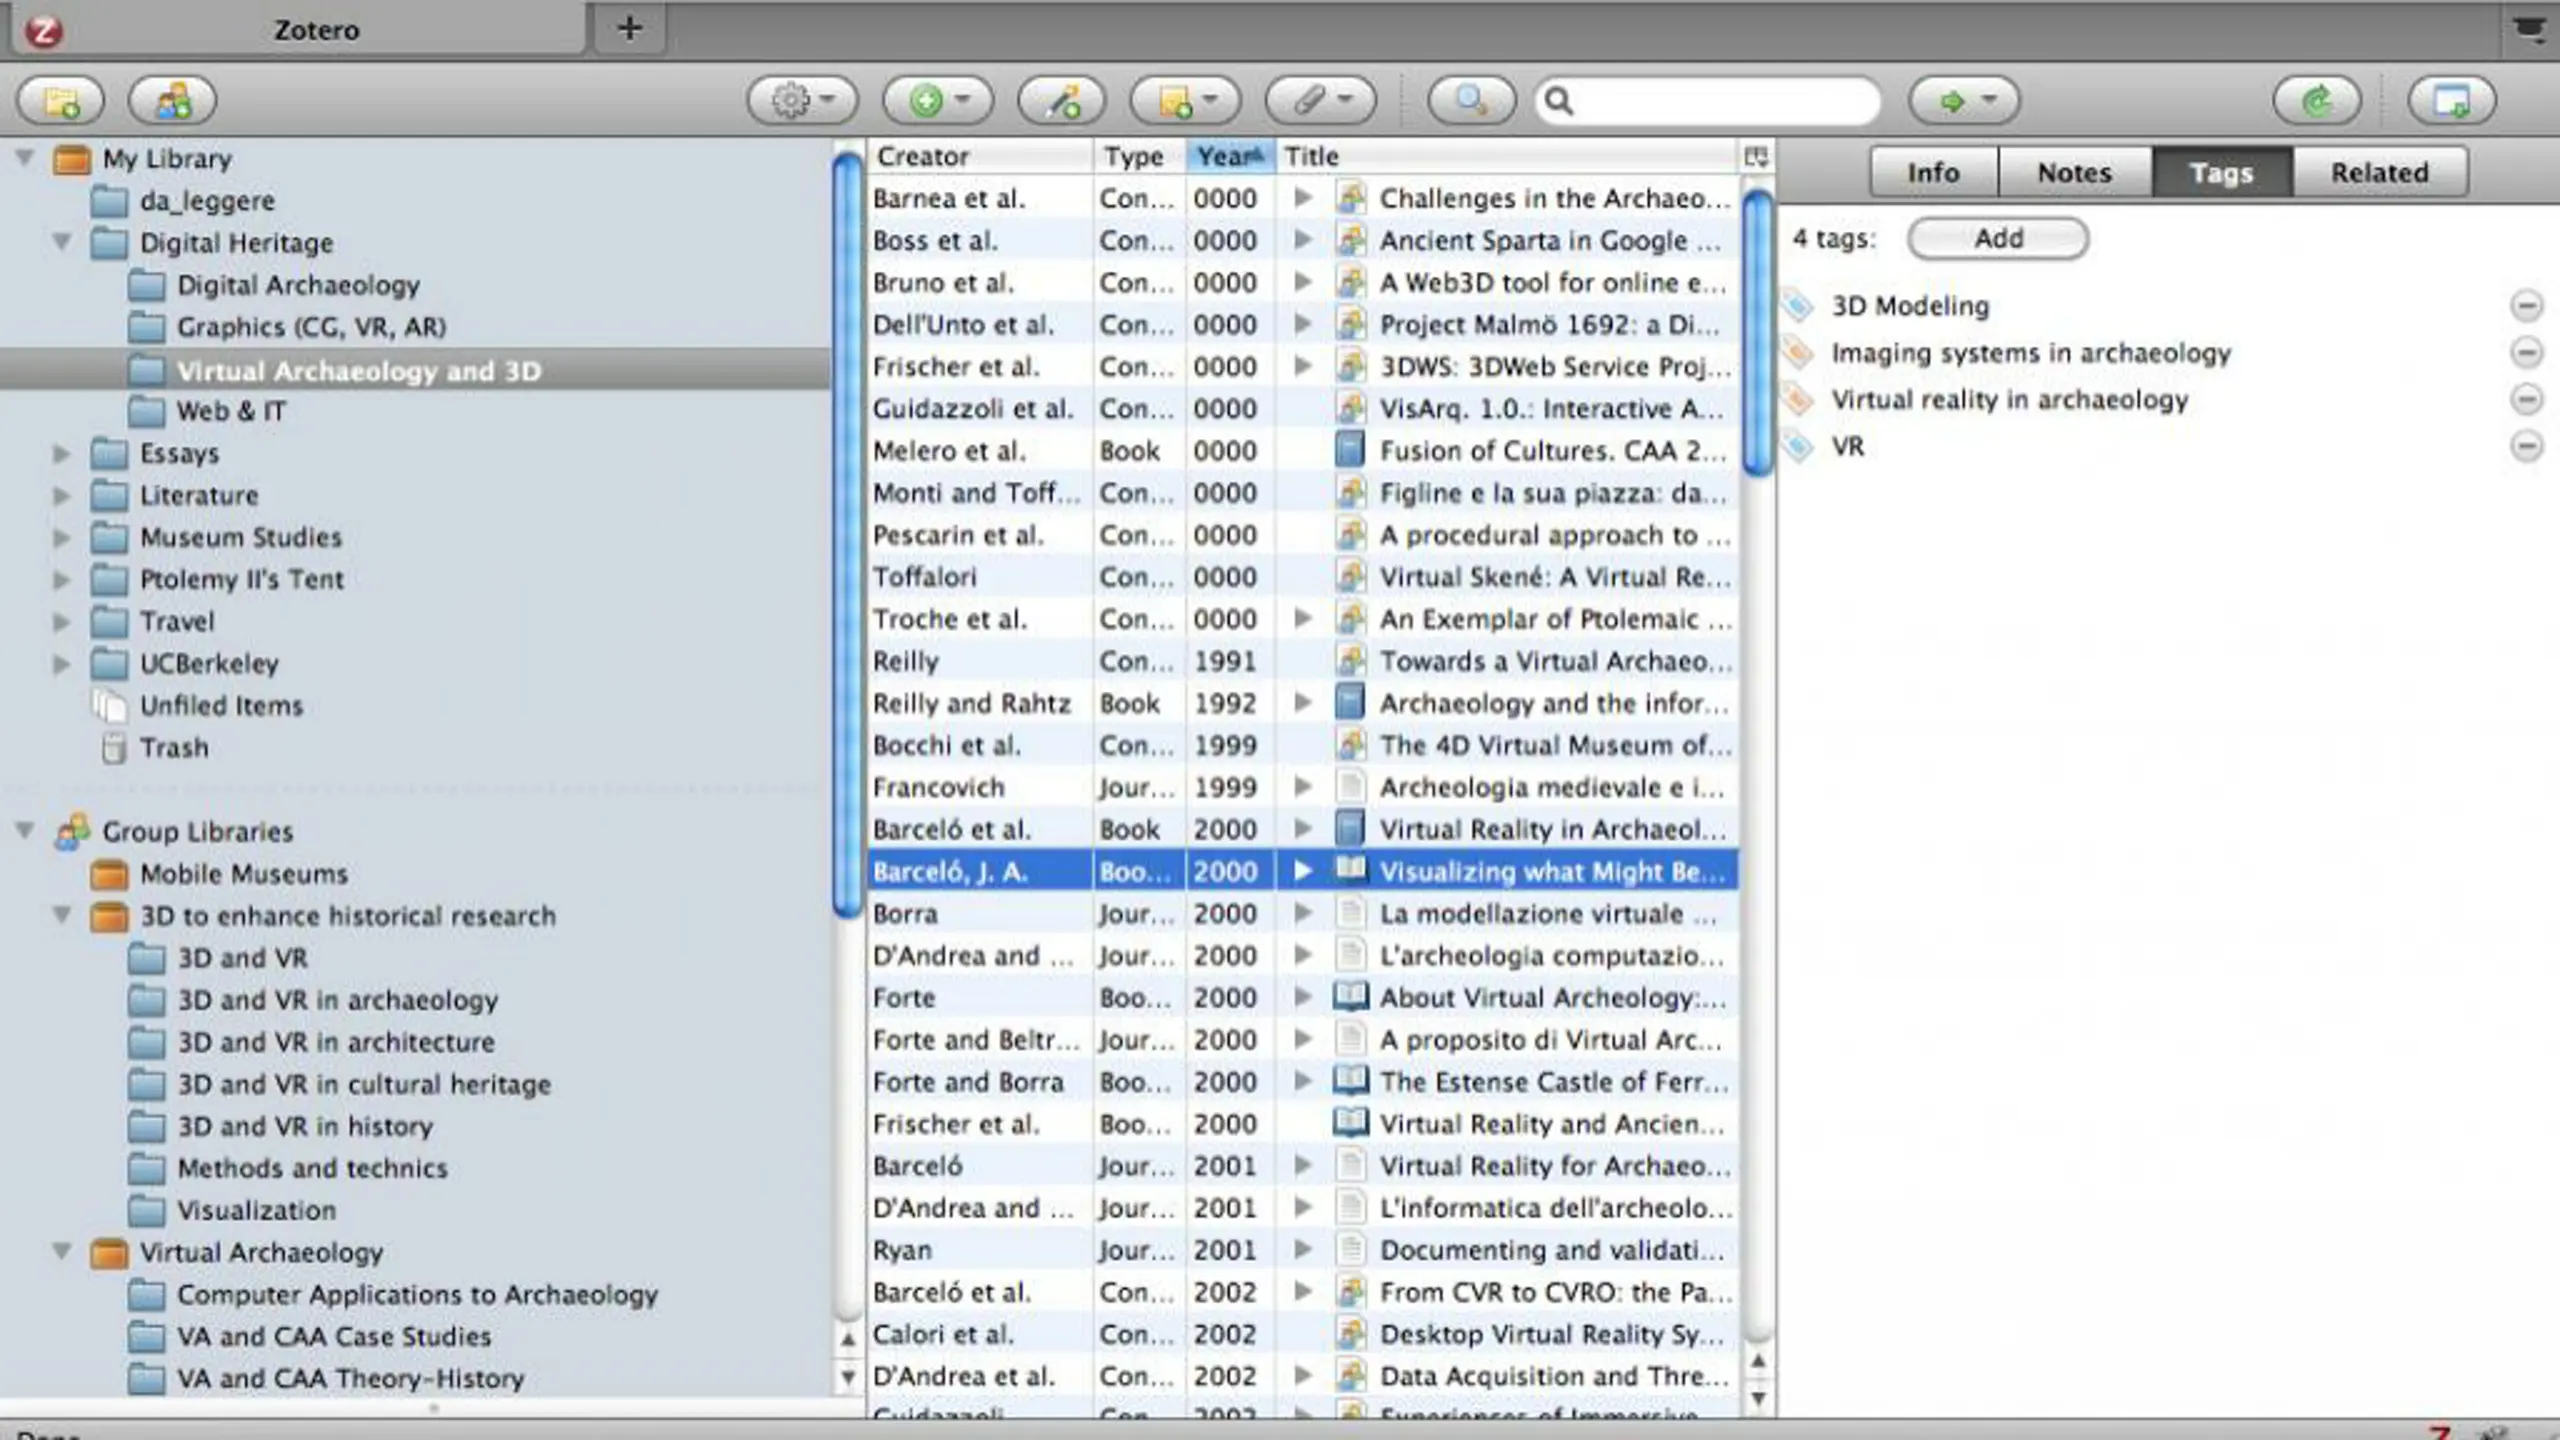Collapse 3D to enhance historical research group

[x=62, y=914]
